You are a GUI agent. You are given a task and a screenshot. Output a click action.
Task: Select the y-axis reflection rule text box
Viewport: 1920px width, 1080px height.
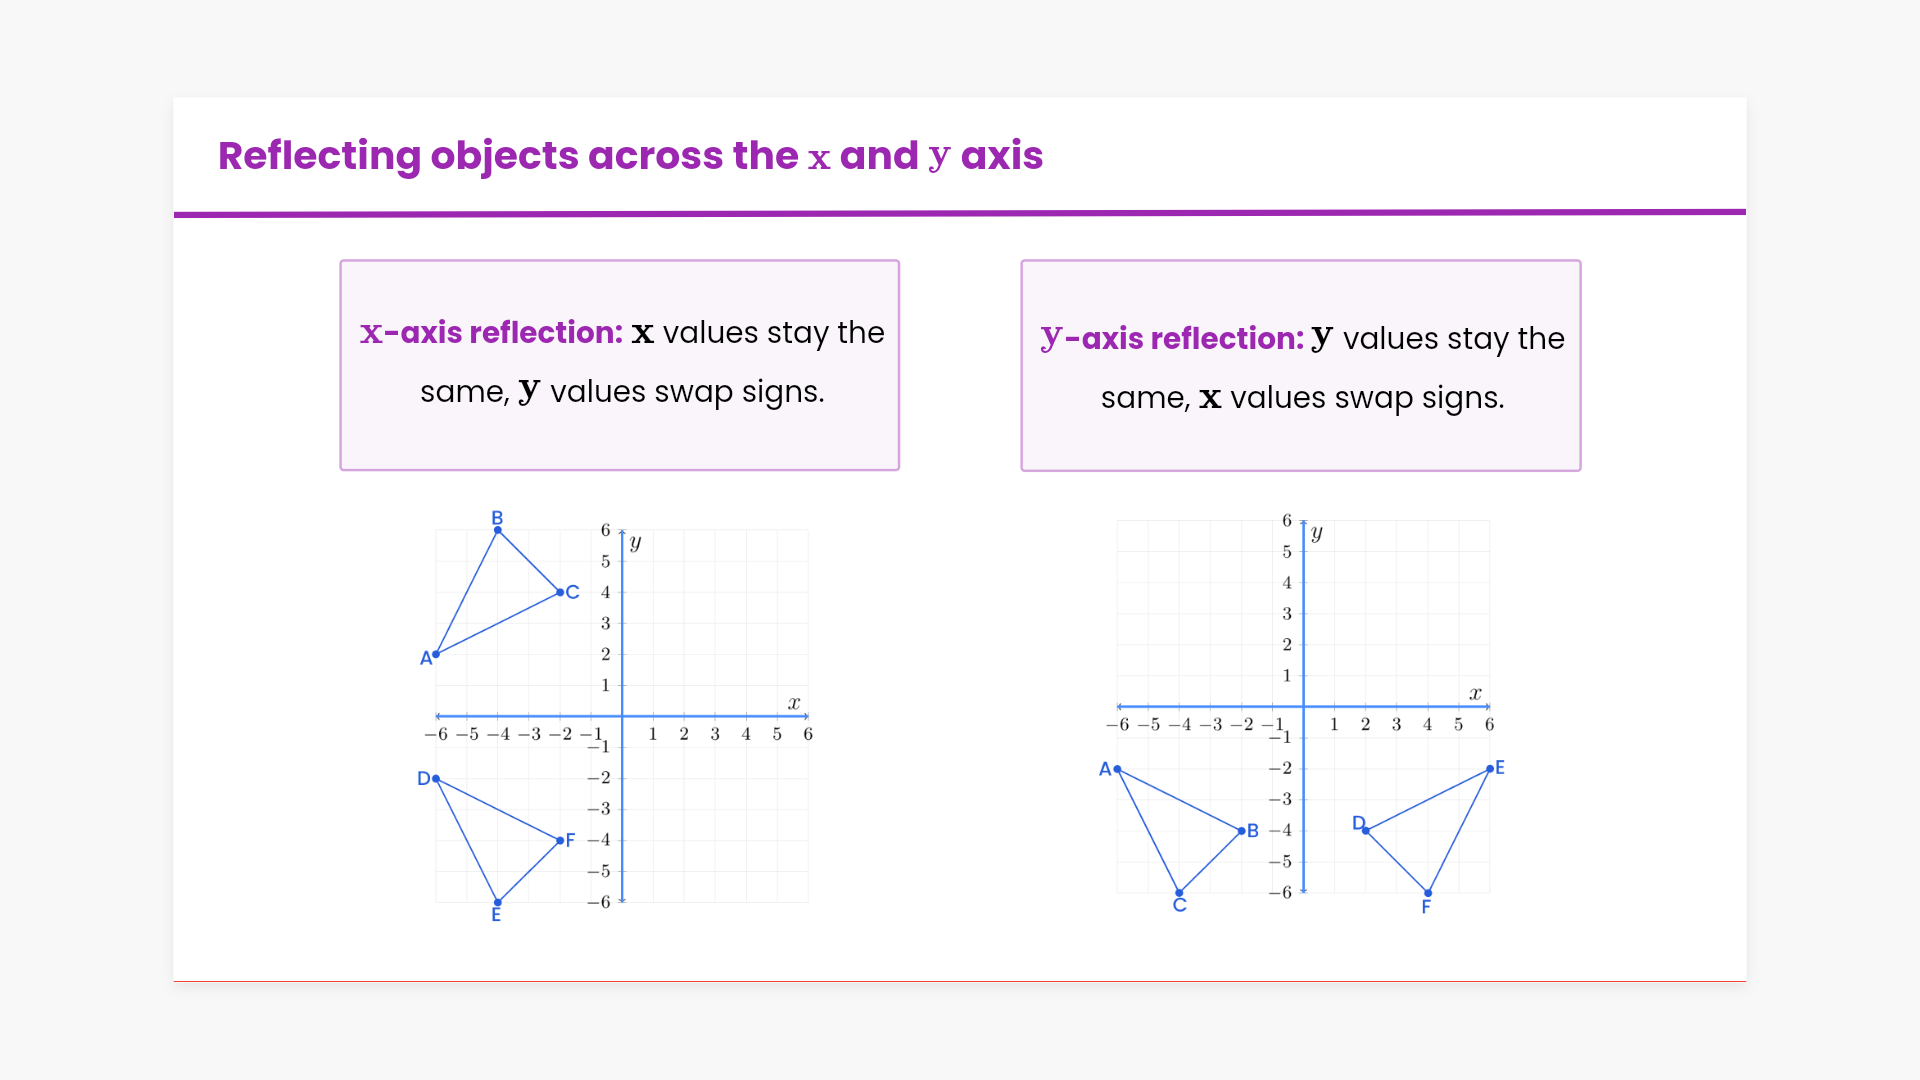pos(1300,365)
